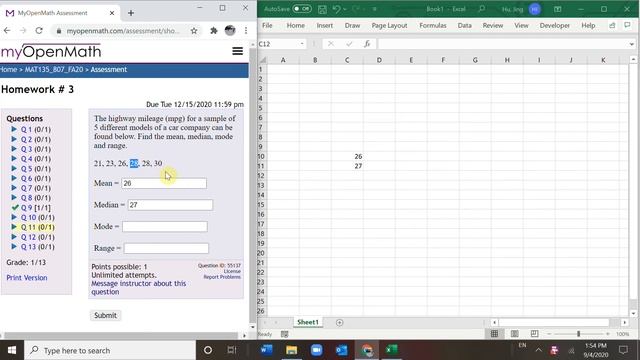Image resolution: width=640 pixels, height=360 pixels.
Task: Open the Chrome three-dot menu
Action: [246, 31]
